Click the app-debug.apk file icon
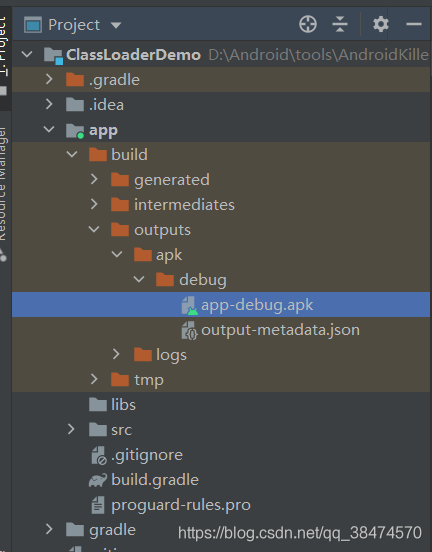 (189, 305)
